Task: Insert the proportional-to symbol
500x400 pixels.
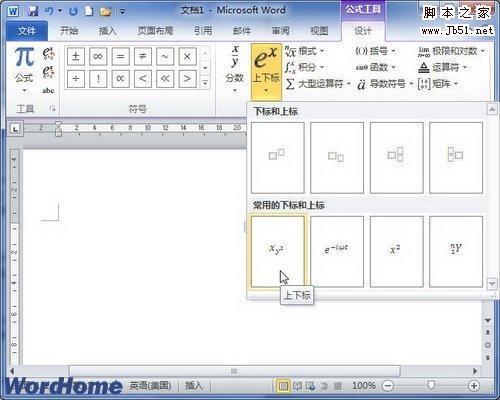Action: pos(120,79)
